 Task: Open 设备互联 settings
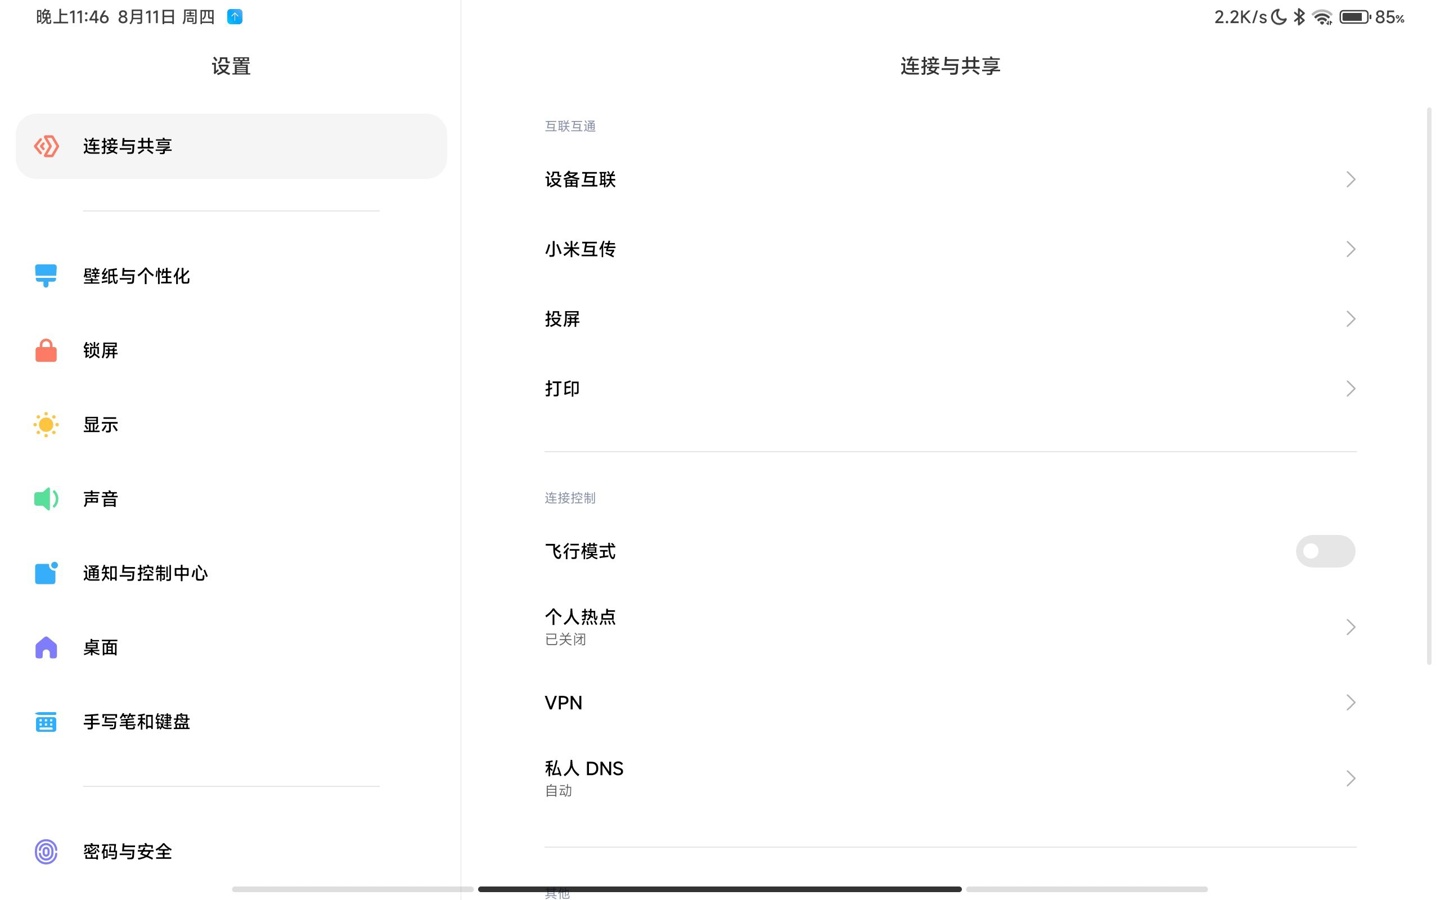pyautogui.click(x=949, y=179)
